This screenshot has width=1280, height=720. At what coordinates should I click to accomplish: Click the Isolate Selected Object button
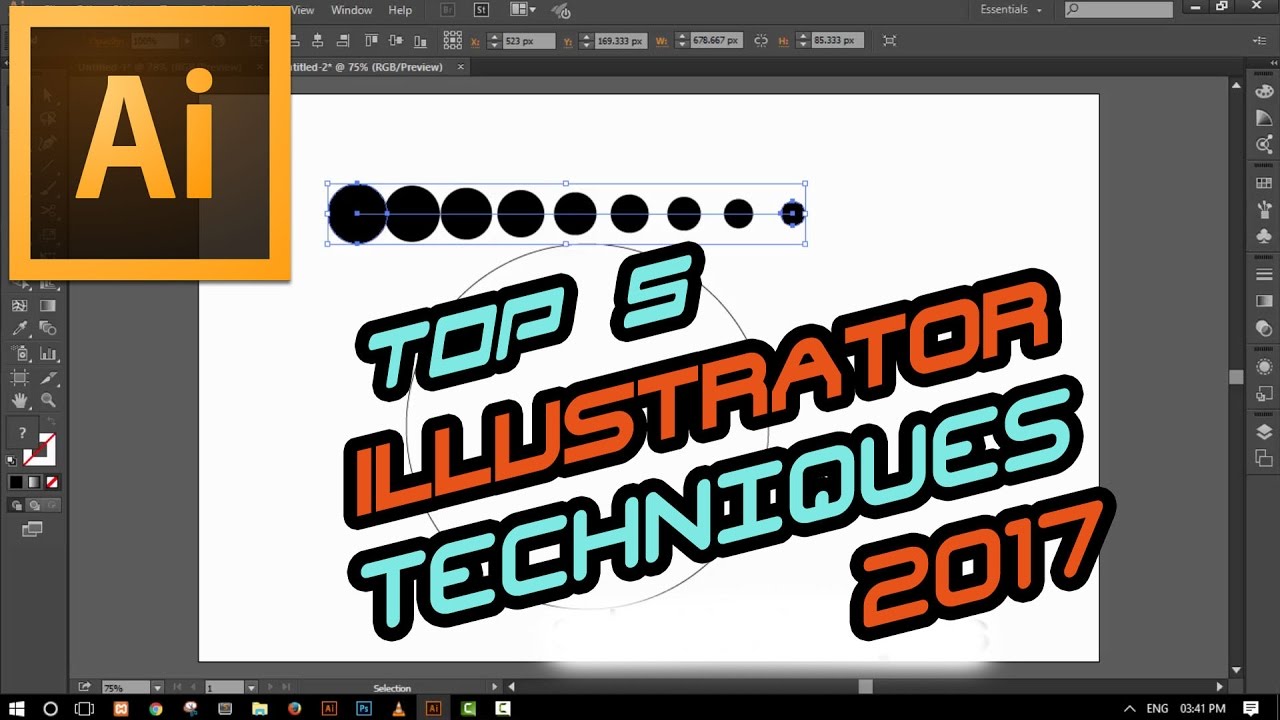(x=890, y=40)
